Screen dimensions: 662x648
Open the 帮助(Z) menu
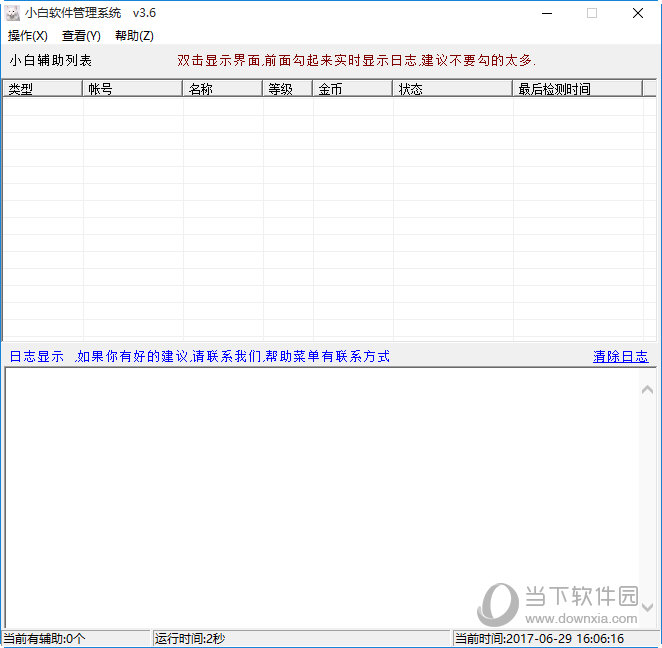pos(134,36)
